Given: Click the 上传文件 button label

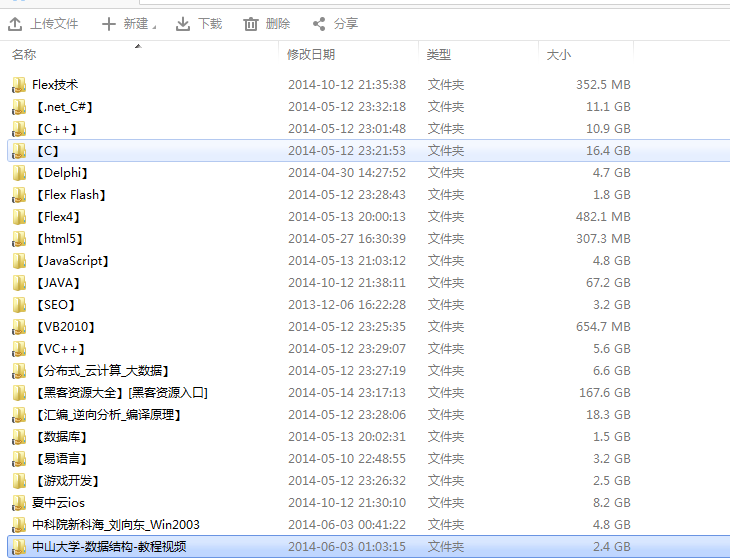Looking at the screenshot, I should pyautogui.click(x=54, y=24).
